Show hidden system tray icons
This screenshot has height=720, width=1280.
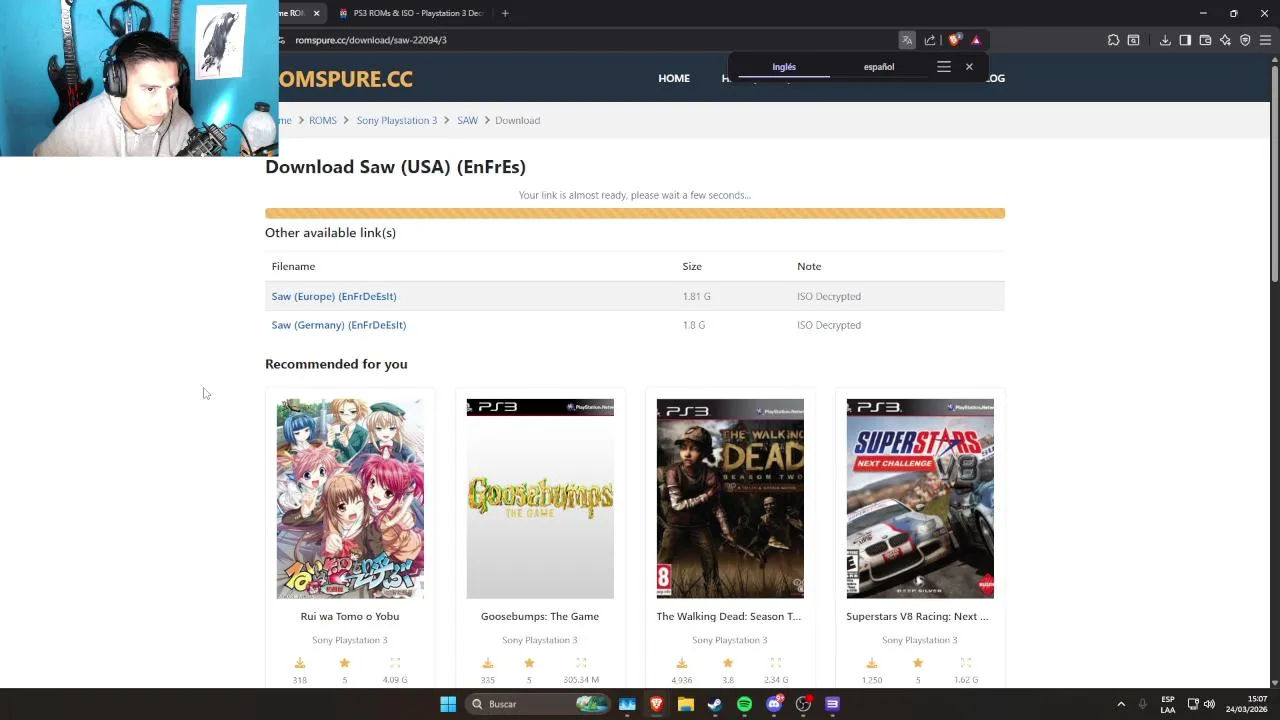[x=1121, y=704]
